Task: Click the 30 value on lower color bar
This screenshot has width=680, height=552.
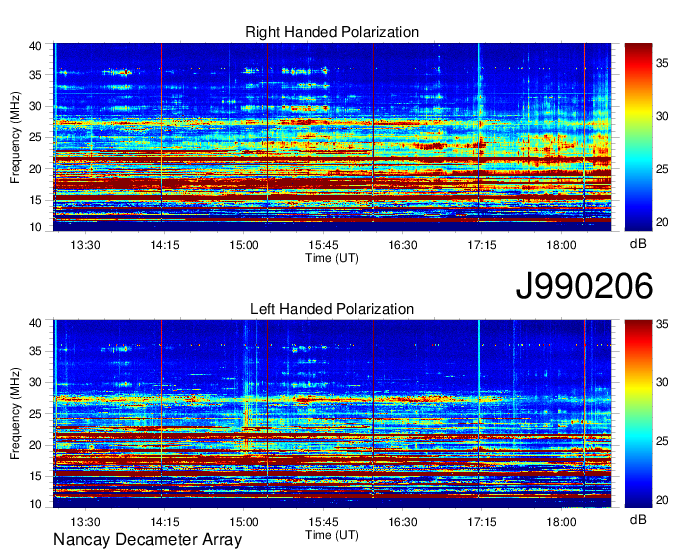Action: pos(662,382)
